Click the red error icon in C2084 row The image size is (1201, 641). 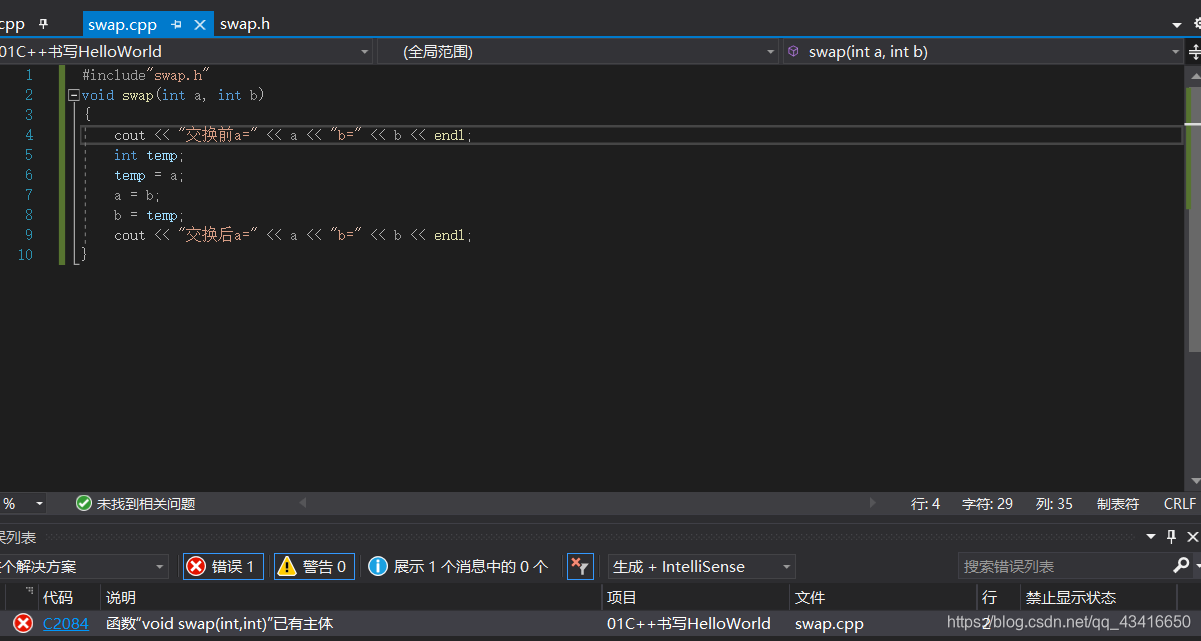click(23, 623)
